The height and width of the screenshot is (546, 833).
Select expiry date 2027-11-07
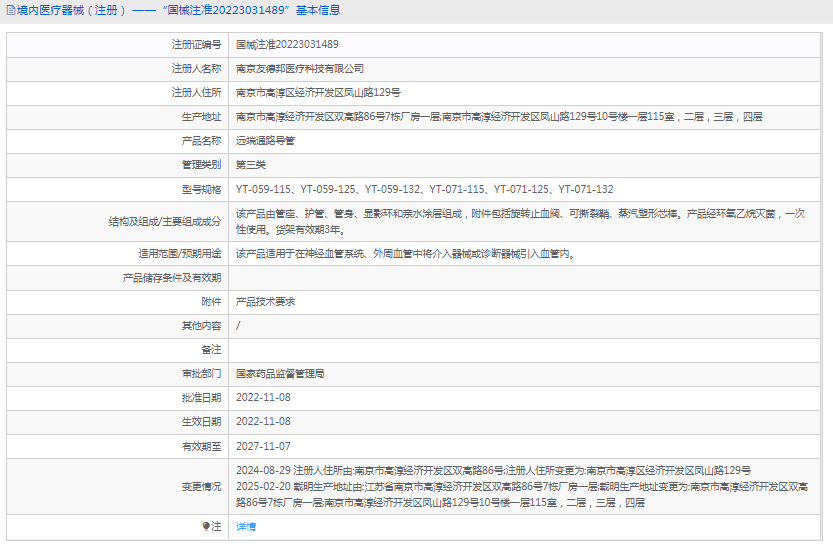pyautogui.click(x=263, y=446)
